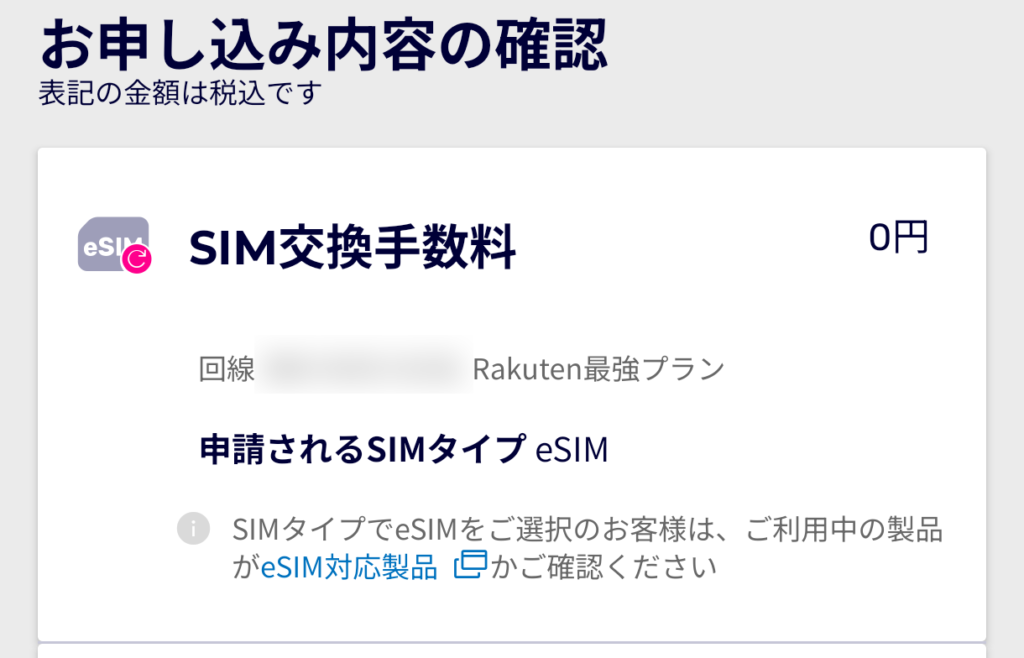The height and width of the screenshot is (658, 1024).
Task: Click the 回線 label
Action: coord(227,369)
